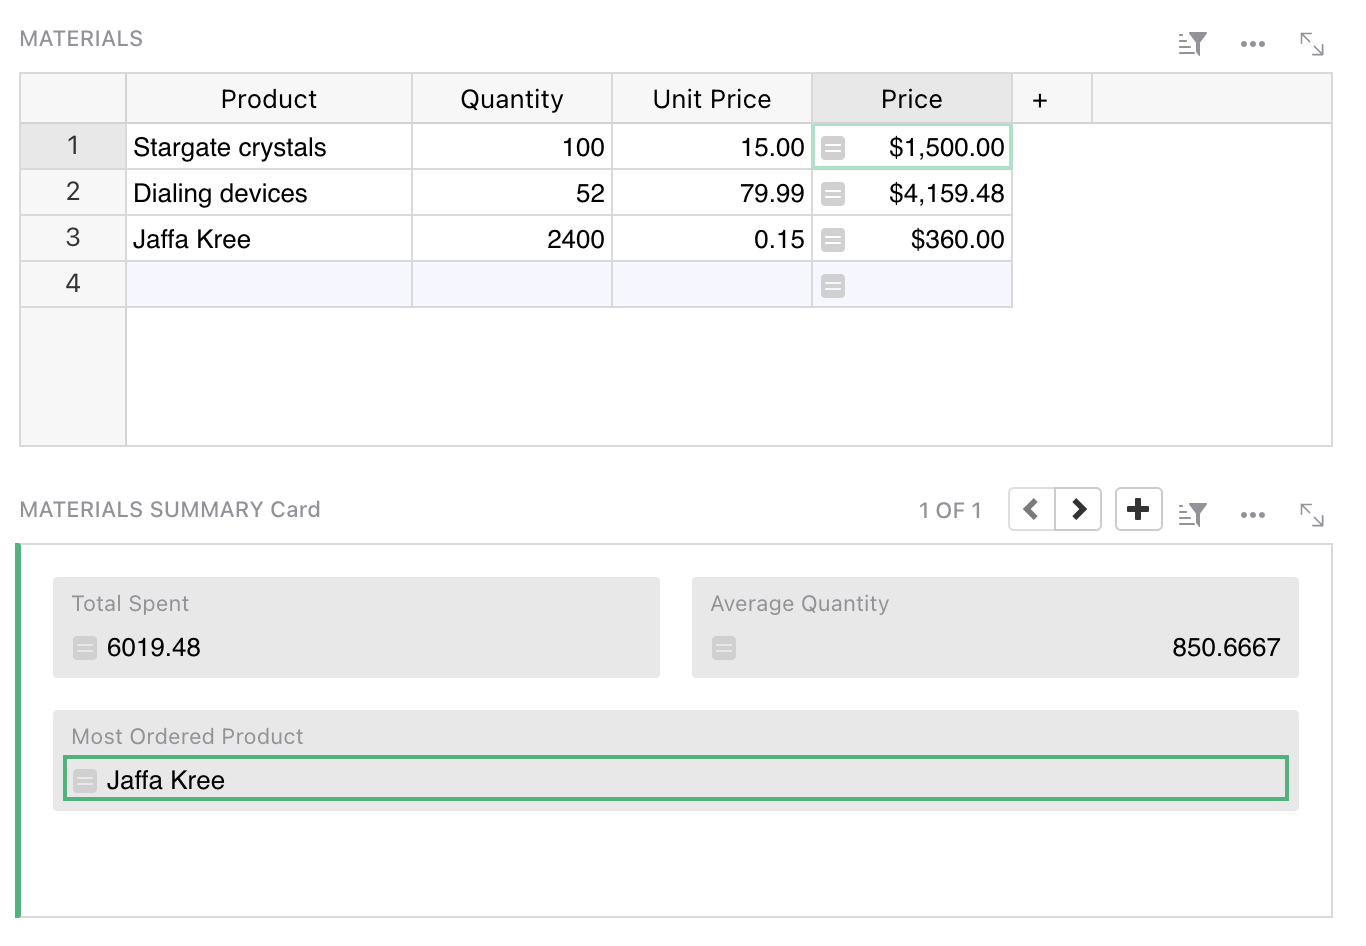Click the Quantity cell showing 2400
The width and height of the screenshot is (1366, 946).
(511, 238)
